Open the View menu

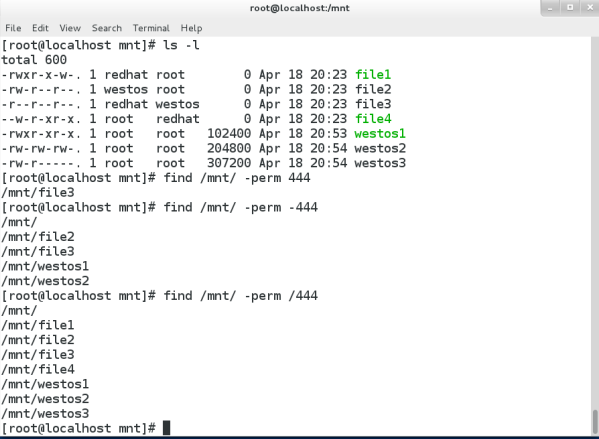pyautogui.click(x=70, y=28)
